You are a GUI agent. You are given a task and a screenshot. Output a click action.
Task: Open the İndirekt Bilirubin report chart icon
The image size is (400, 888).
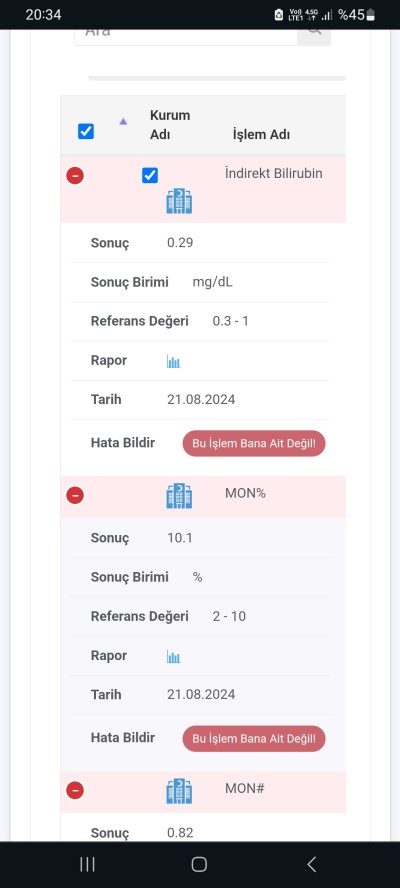pyautogui.click(x=173, y=361)
